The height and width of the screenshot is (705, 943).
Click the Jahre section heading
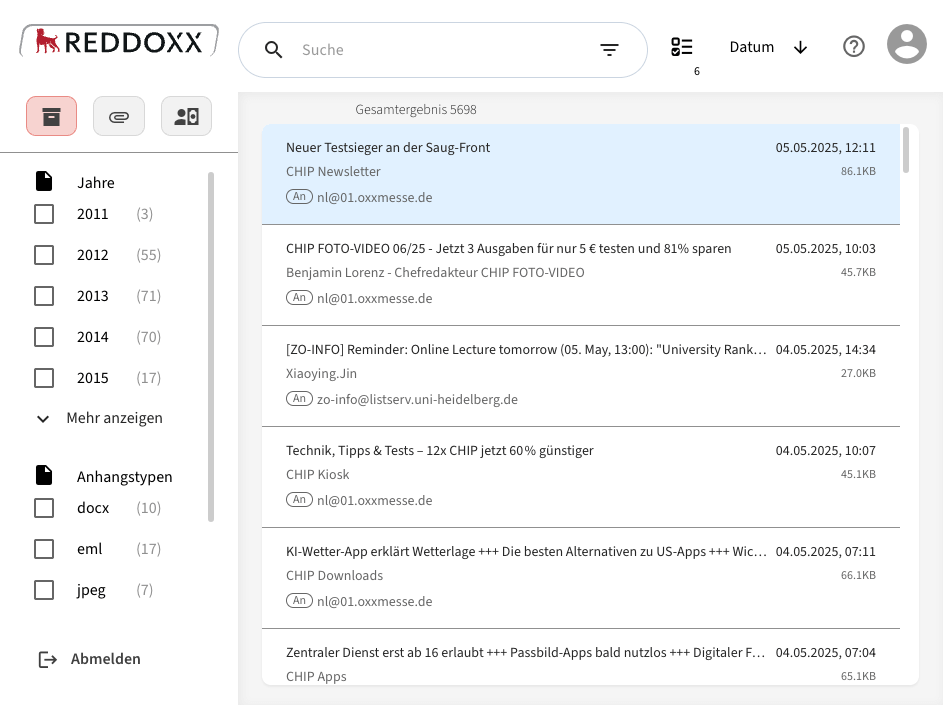coord(96,183)
